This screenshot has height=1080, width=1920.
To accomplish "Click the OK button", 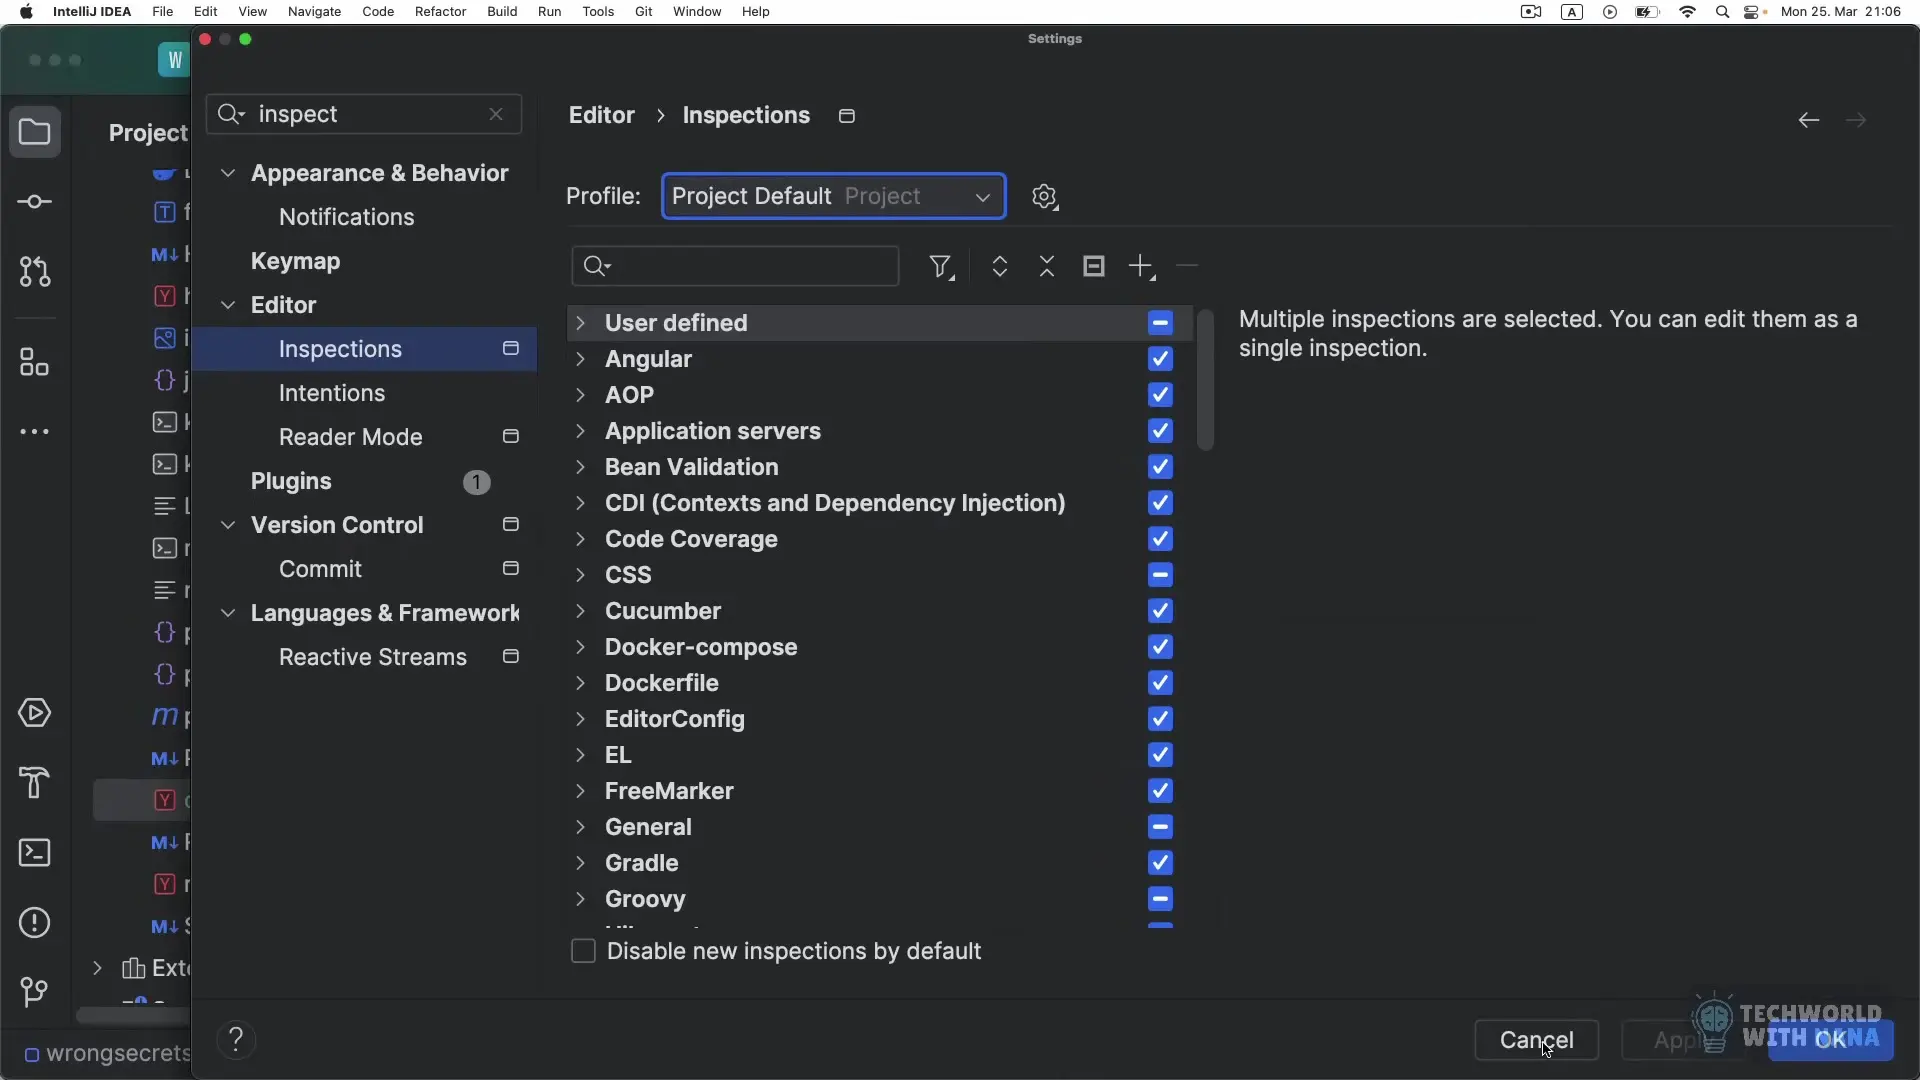I will tap(1830, 1040).
